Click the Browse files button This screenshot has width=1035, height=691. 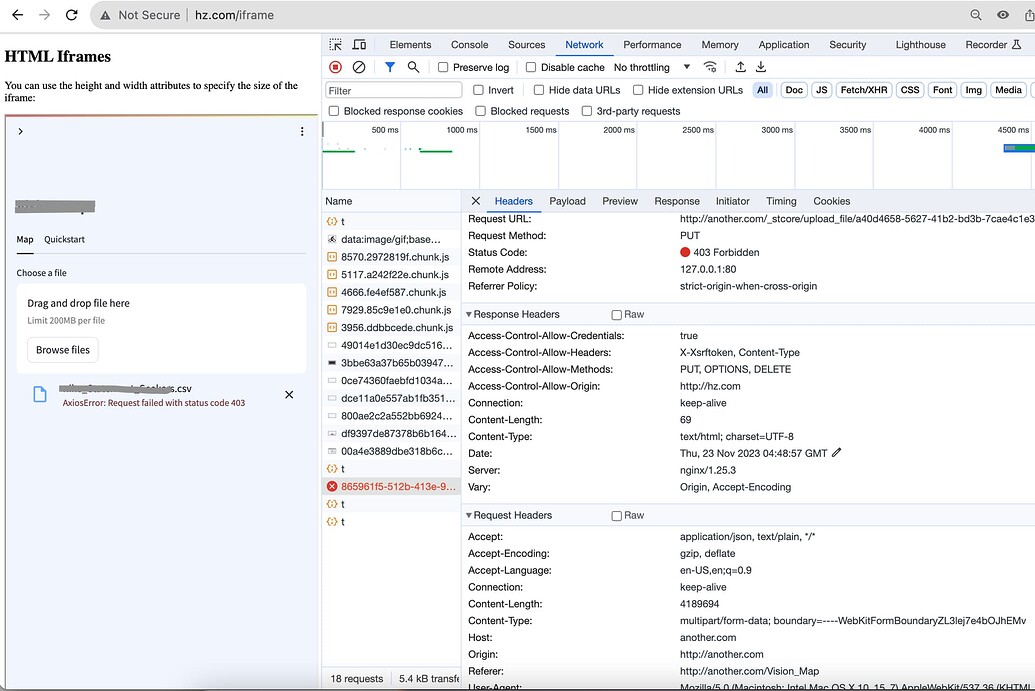(x=62, y=350)
